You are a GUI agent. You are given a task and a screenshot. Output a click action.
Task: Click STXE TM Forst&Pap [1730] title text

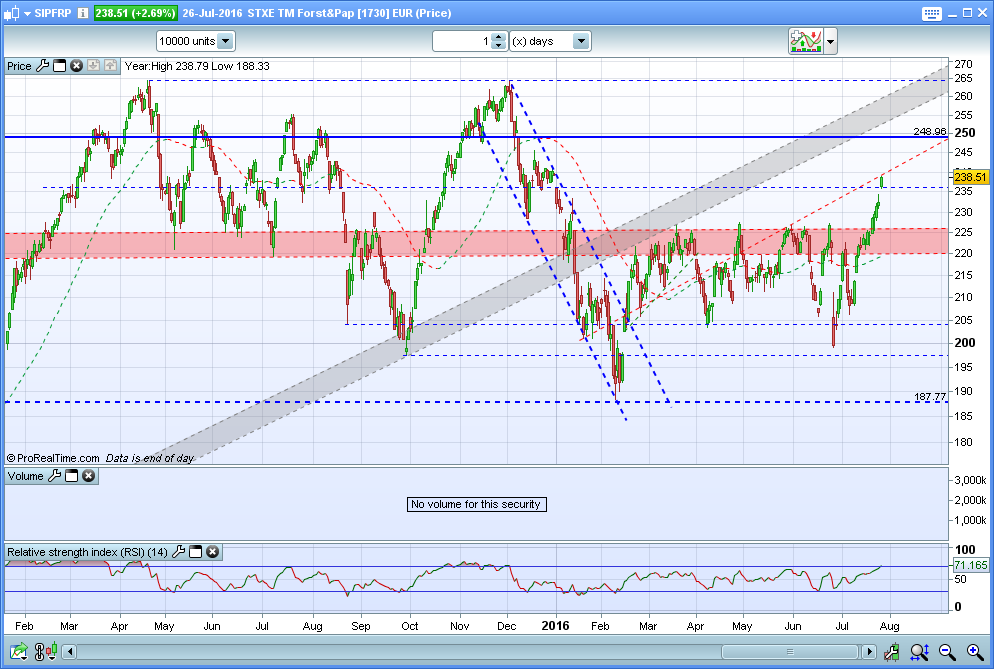[x=318, y=13]
